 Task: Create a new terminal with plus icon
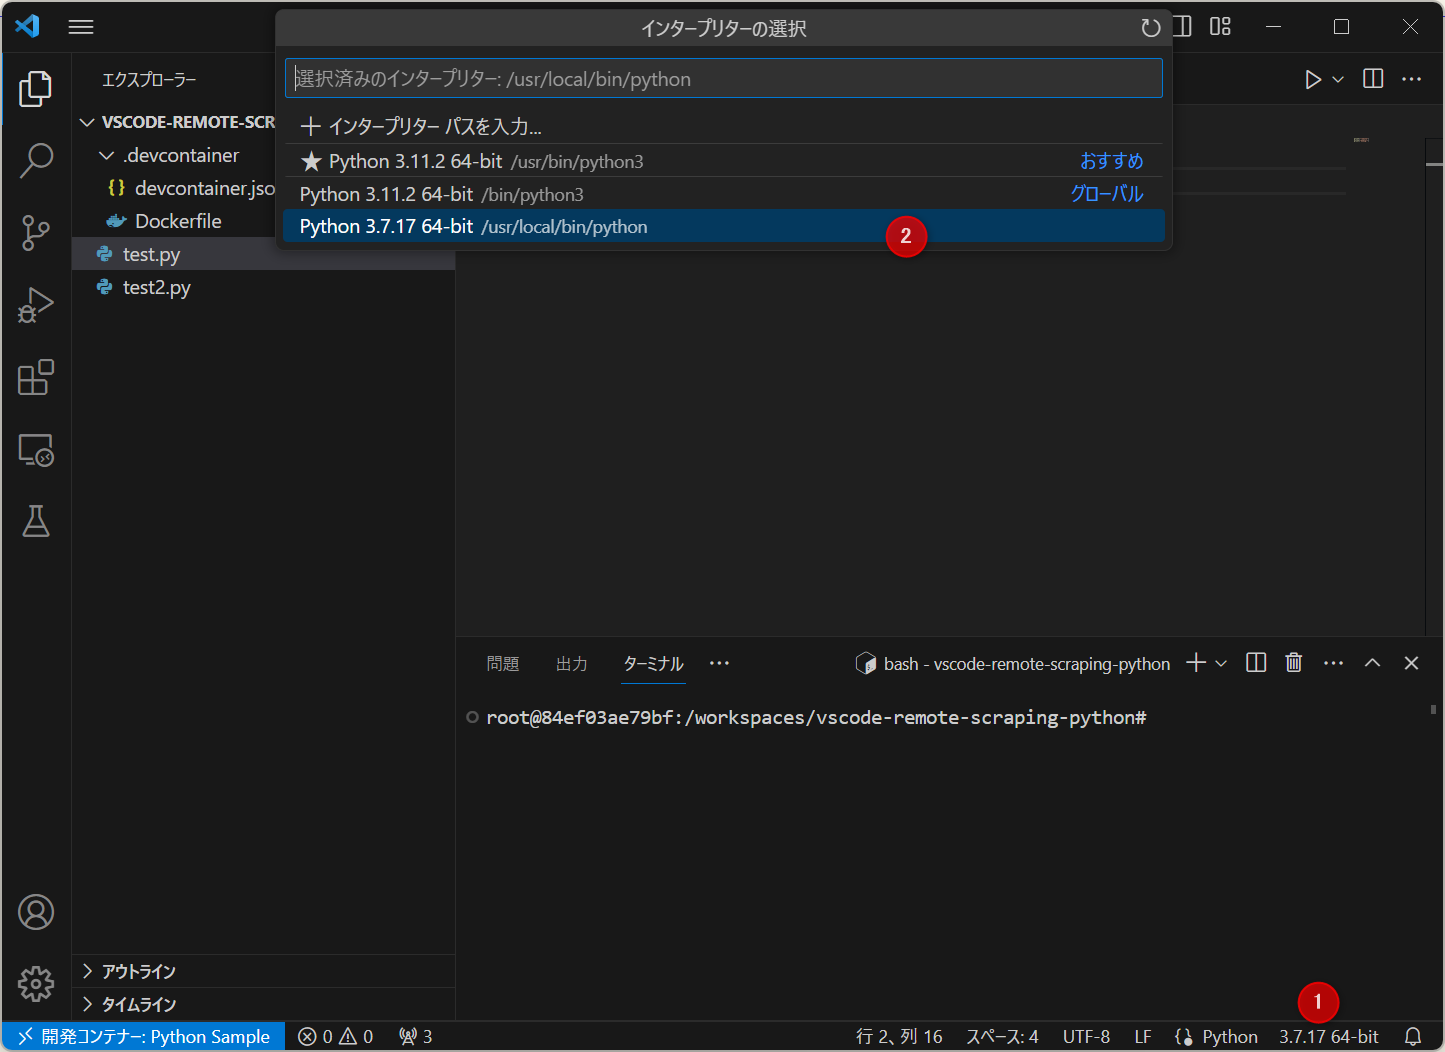pyautogui.click(x=1196, y=663)
